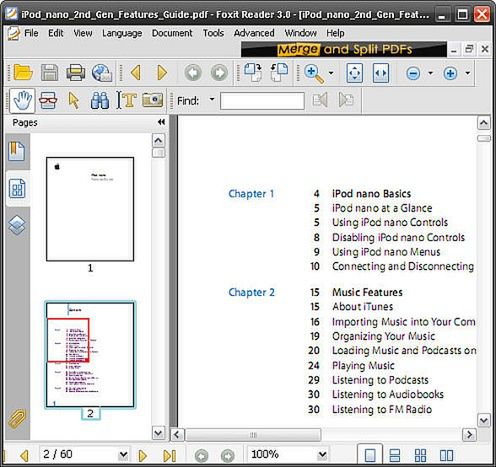Click the email globe icon
The width and height of the screenshot is (496, 467).
(102, 73)
